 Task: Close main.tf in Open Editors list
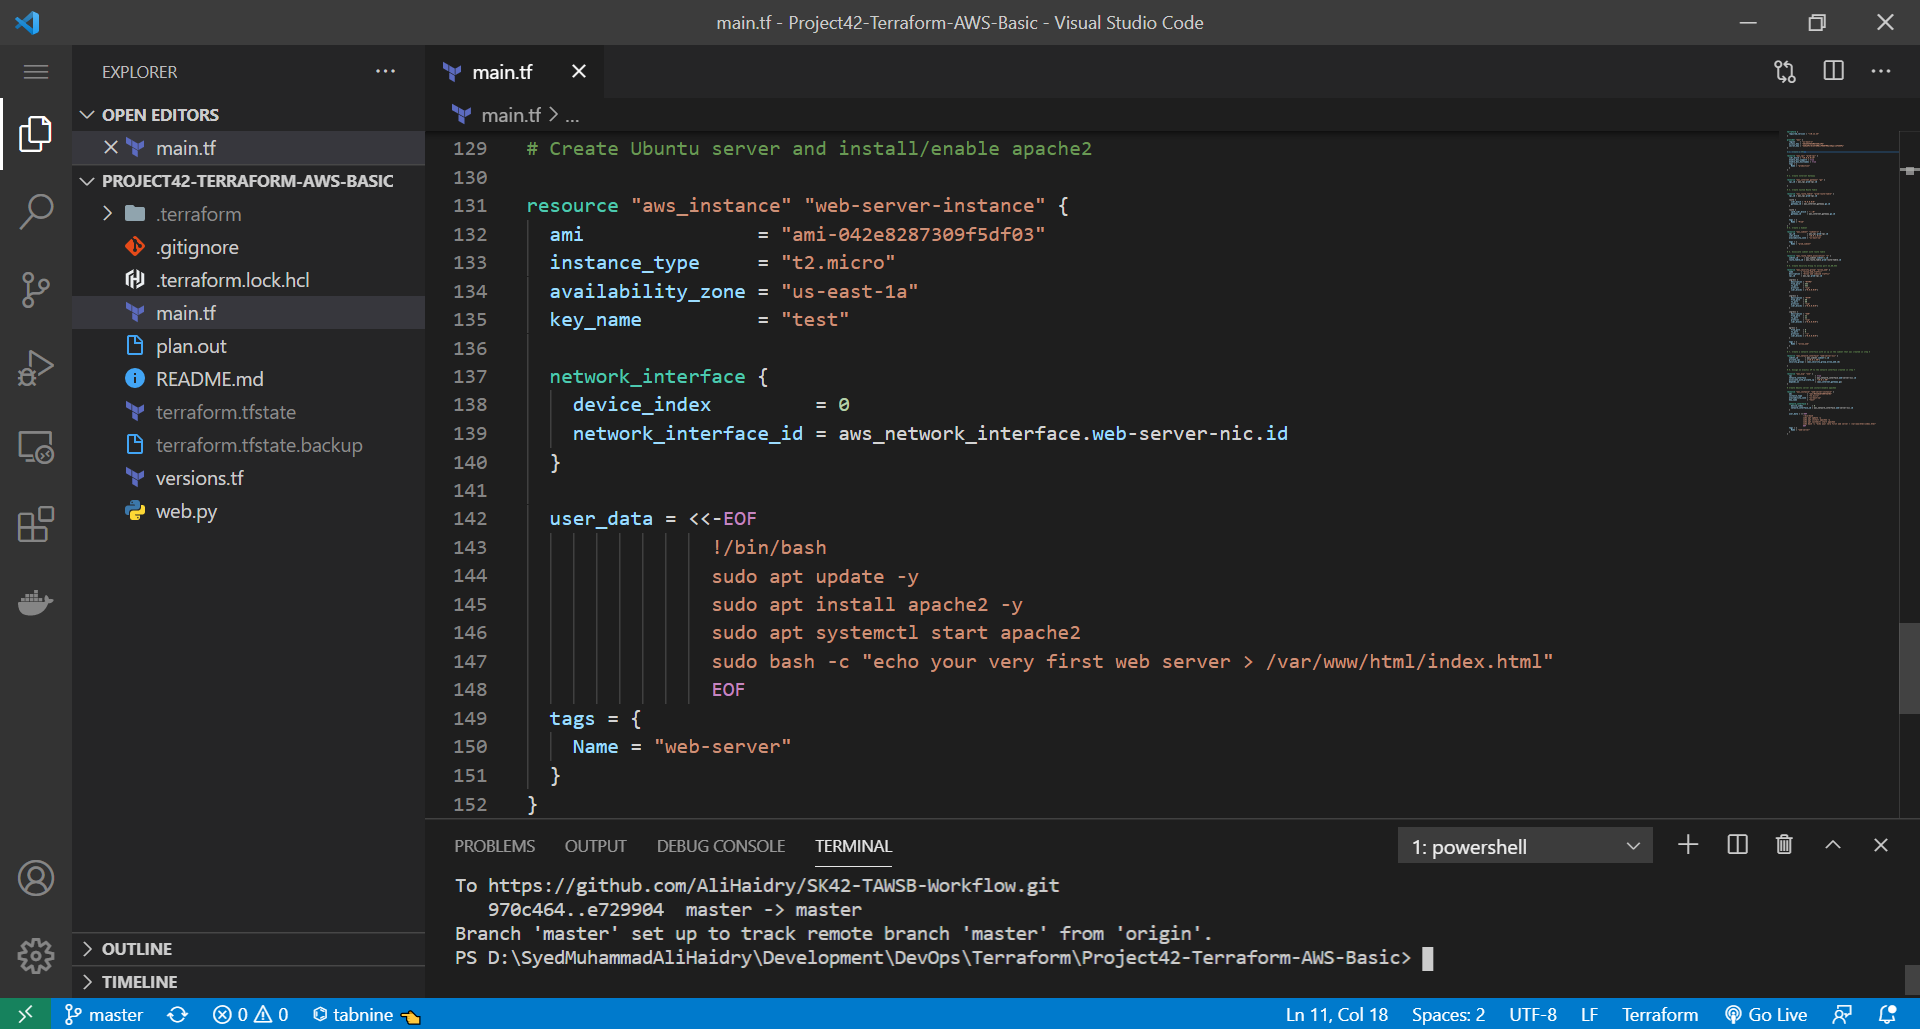tap(111, 147)
